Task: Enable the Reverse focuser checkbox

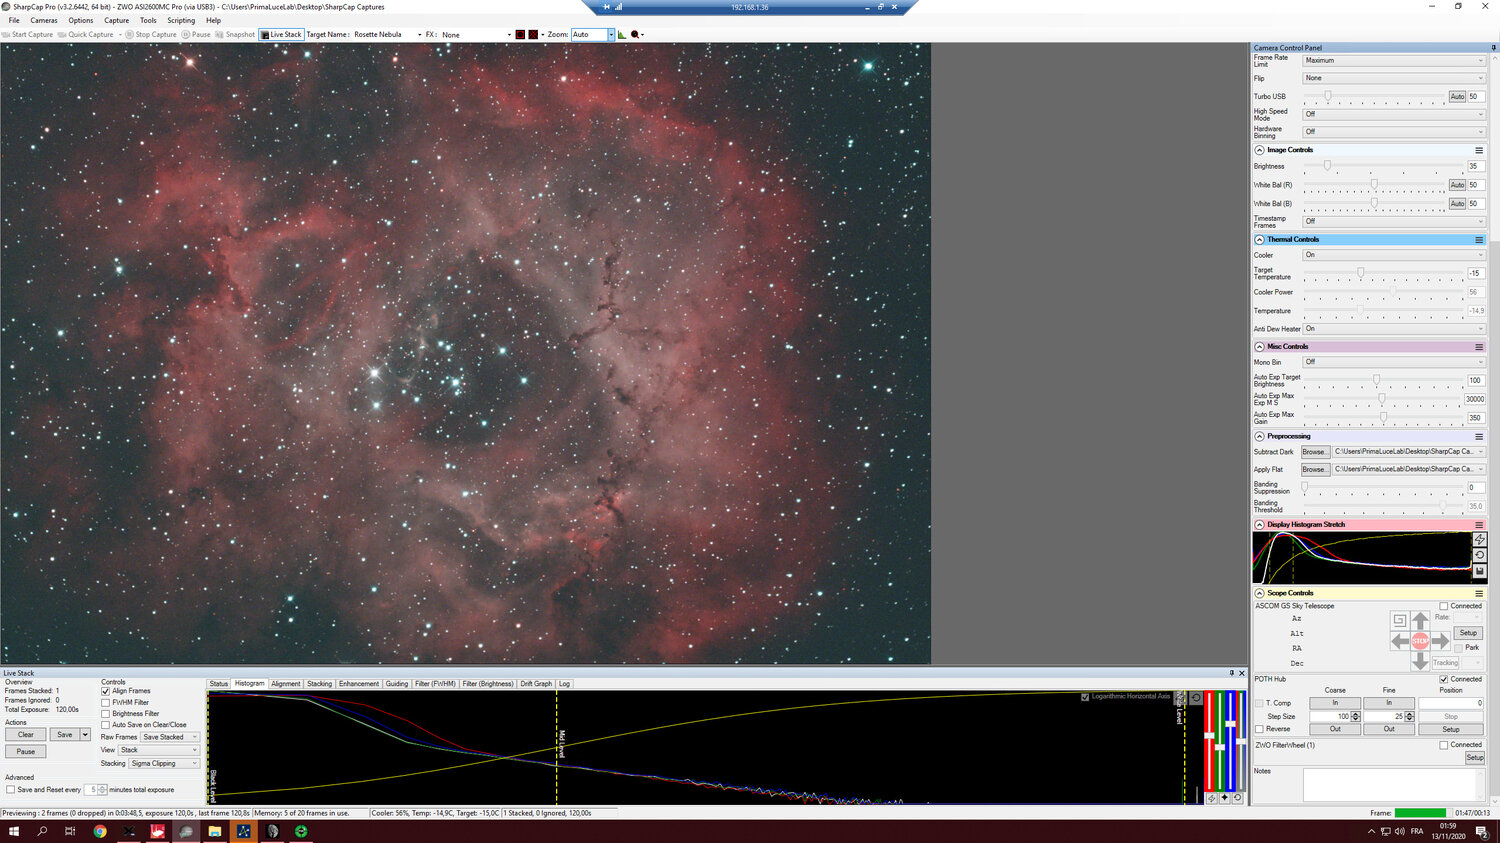Action: click(1259, 729)
